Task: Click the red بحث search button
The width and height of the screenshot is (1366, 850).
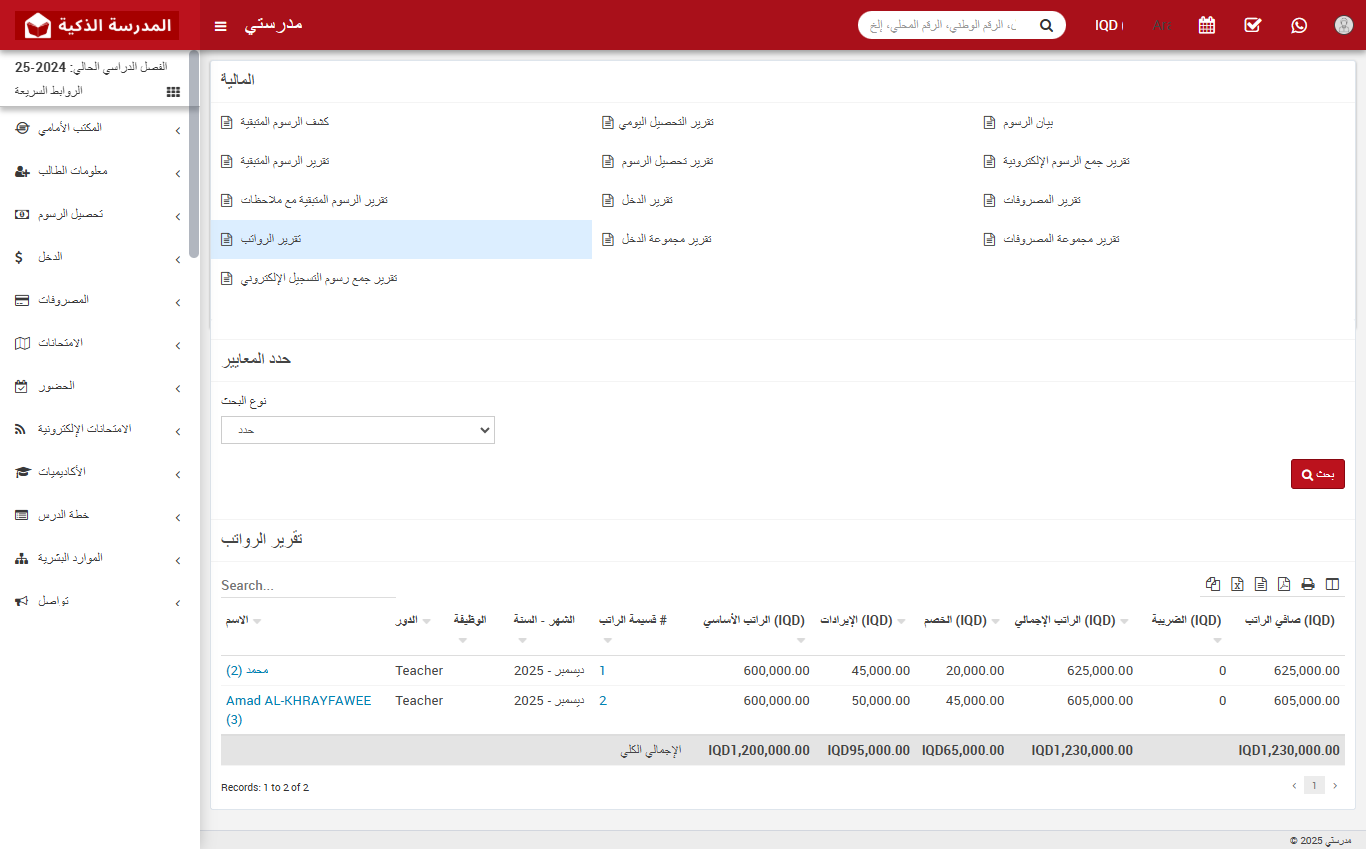Action: click(x=1317, y=474)
